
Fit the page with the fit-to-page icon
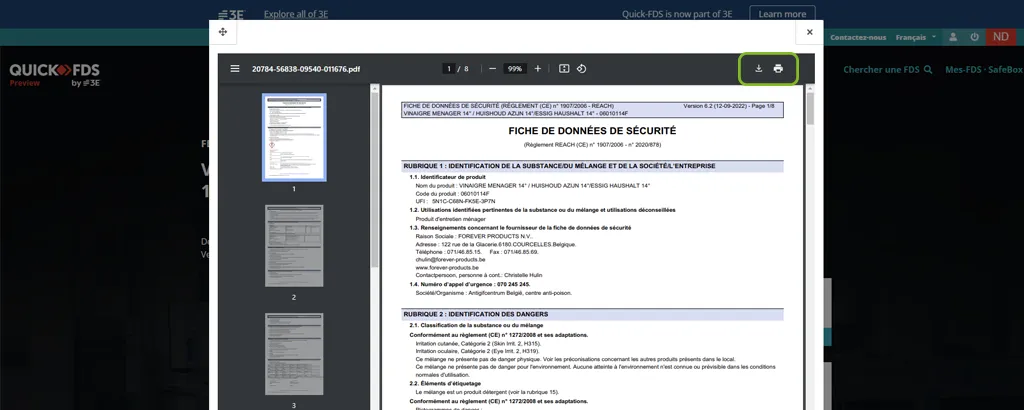tap(564, 69)
